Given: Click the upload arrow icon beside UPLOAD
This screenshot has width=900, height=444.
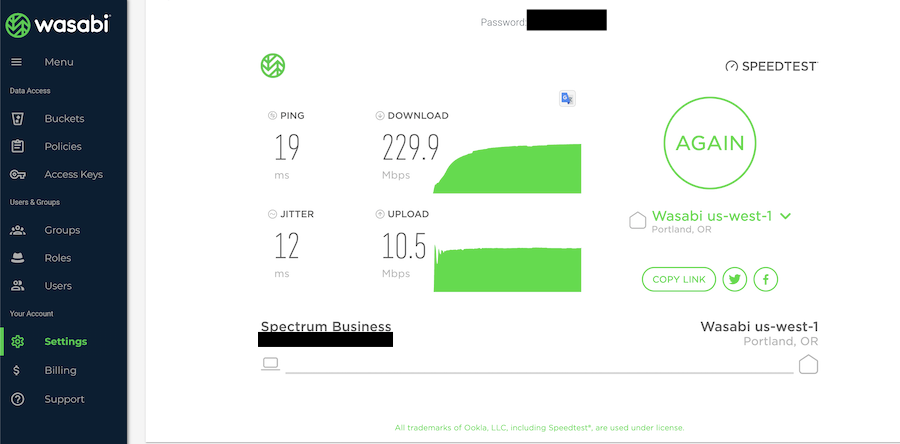Looking at the screenshot, I should click(379, 214).
